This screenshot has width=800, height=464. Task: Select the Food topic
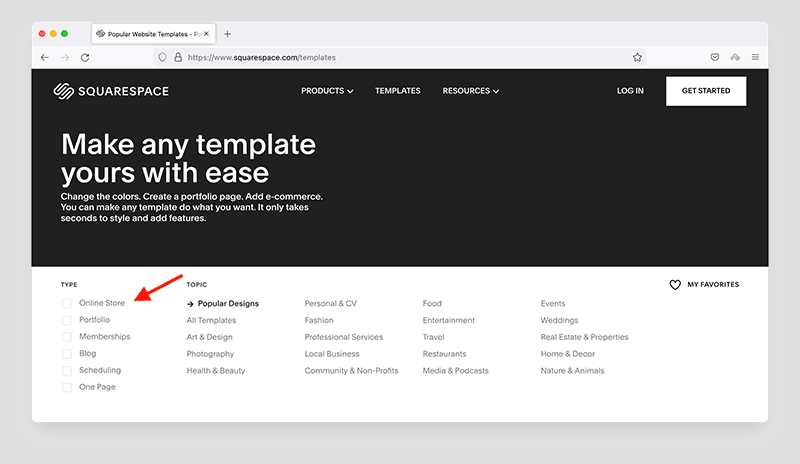coord(432,304)
